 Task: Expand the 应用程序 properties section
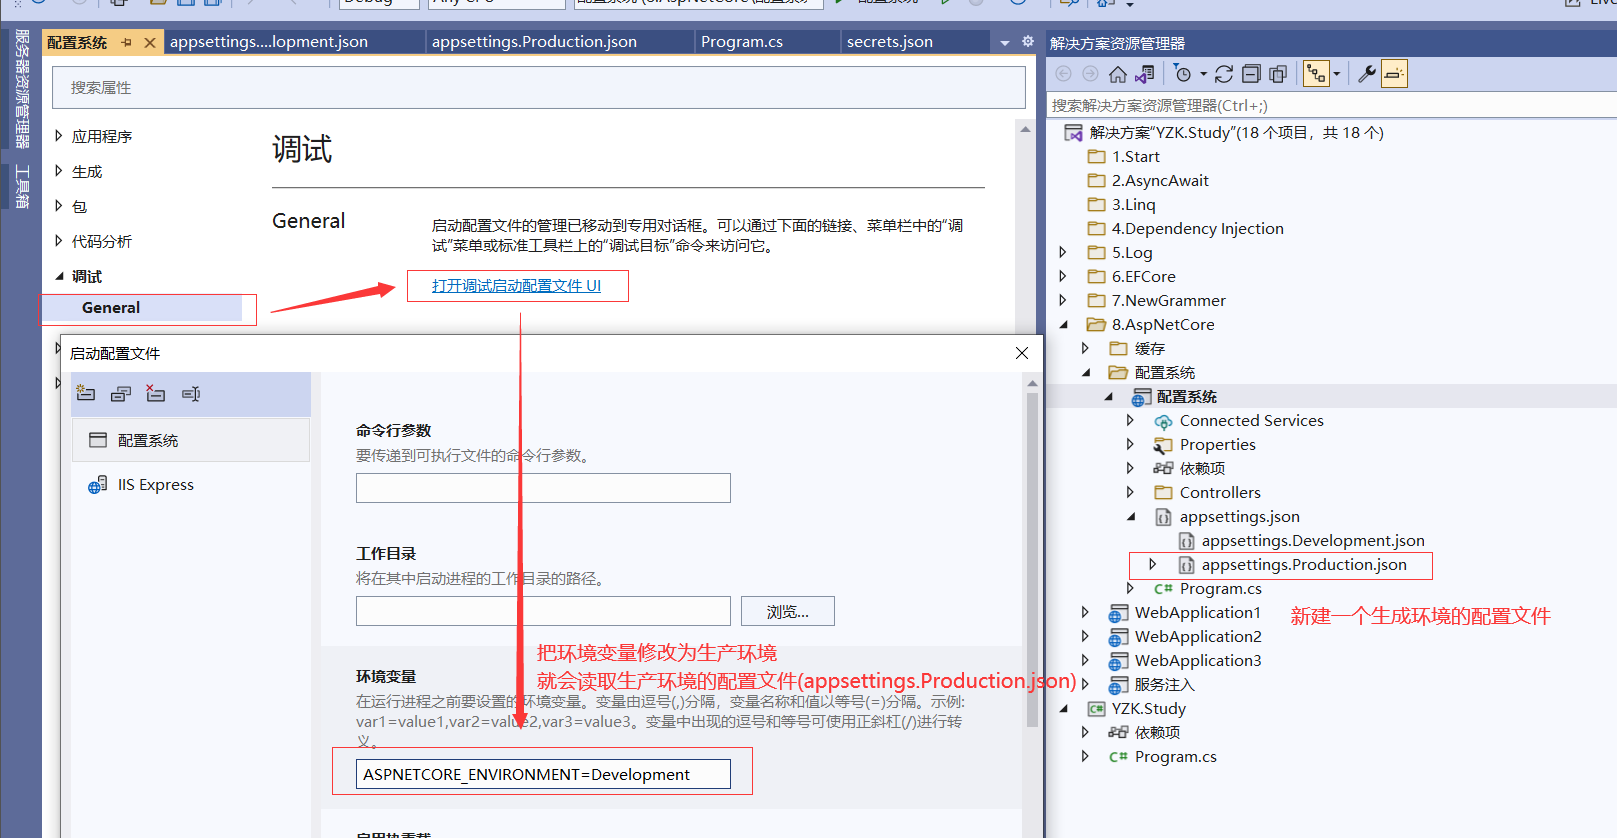(x=59, y=136)
